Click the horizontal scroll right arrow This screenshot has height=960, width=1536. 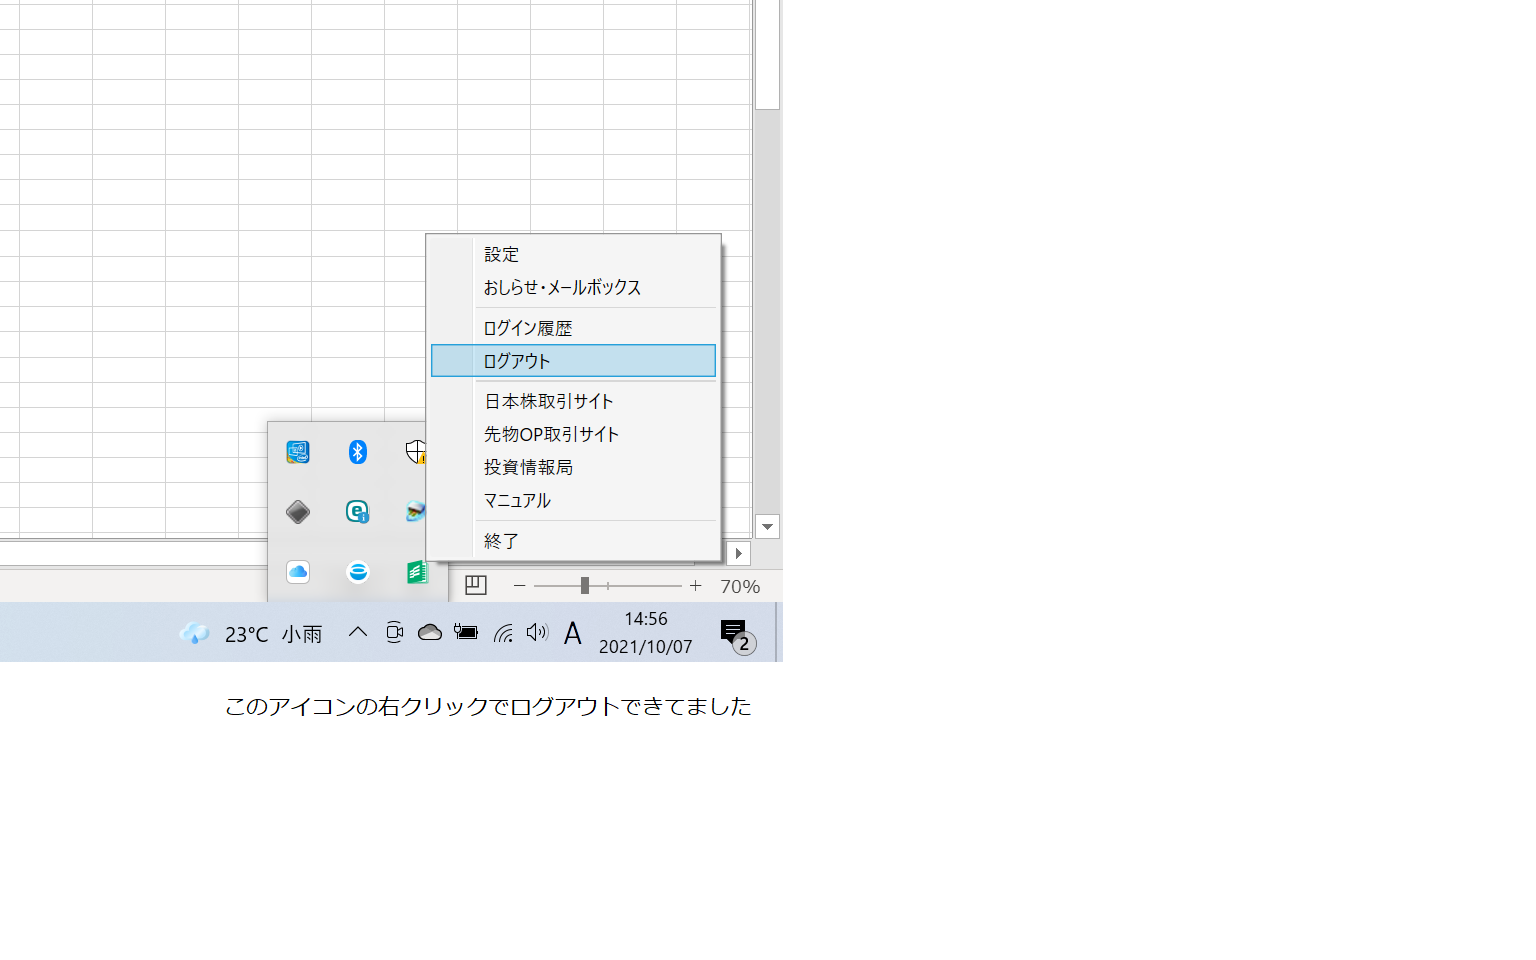738,553
